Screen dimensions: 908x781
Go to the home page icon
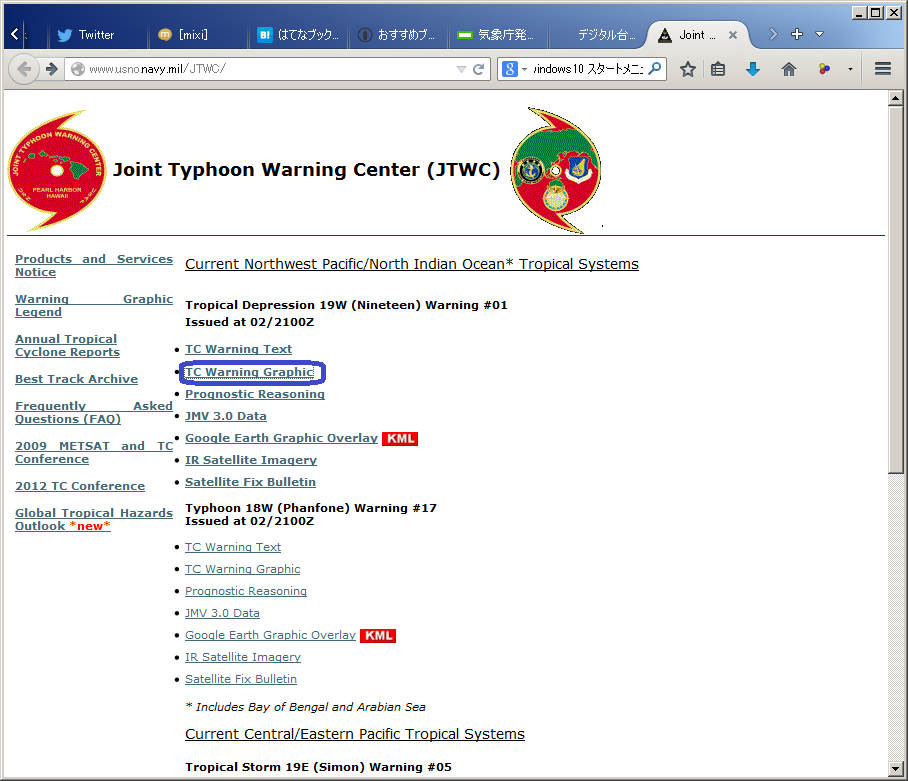pyautogui.click(x=789, y=69)
